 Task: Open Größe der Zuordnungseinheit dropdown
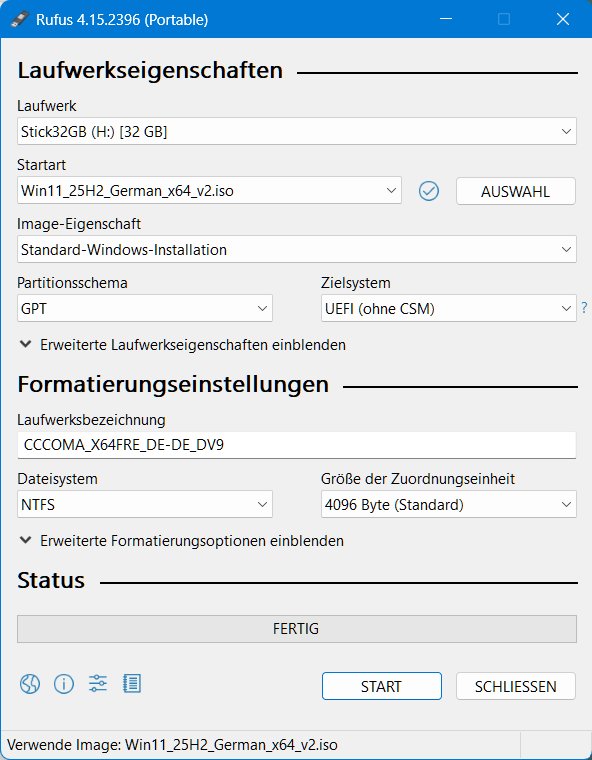(448, 504)
